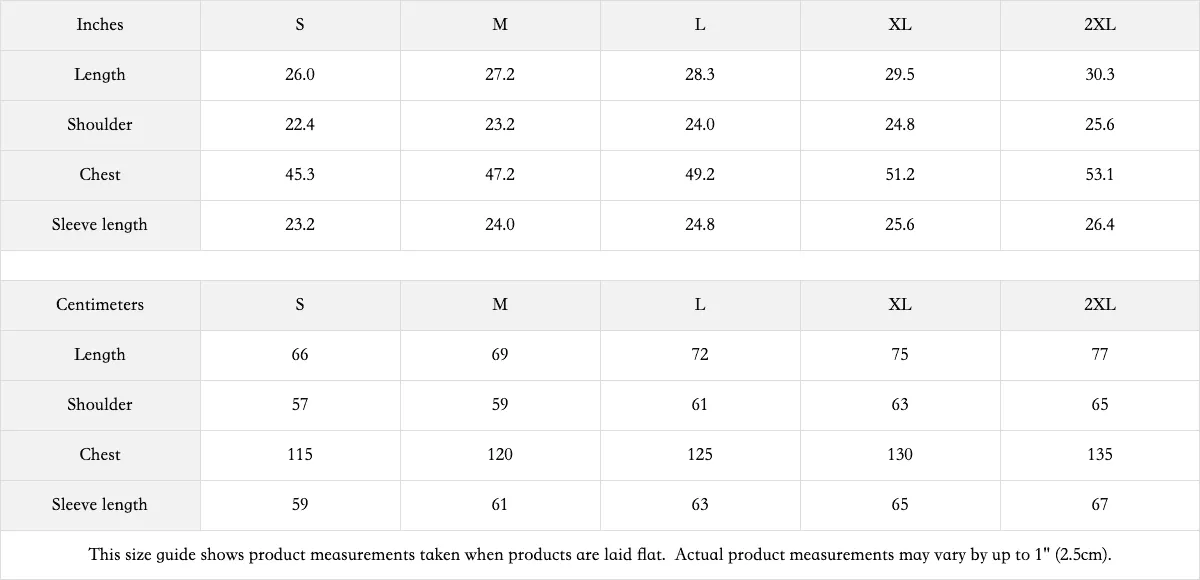Click the size guide measurement disclaimer text
Viewport: 1200px width, 580px height.
coord(600,554)
